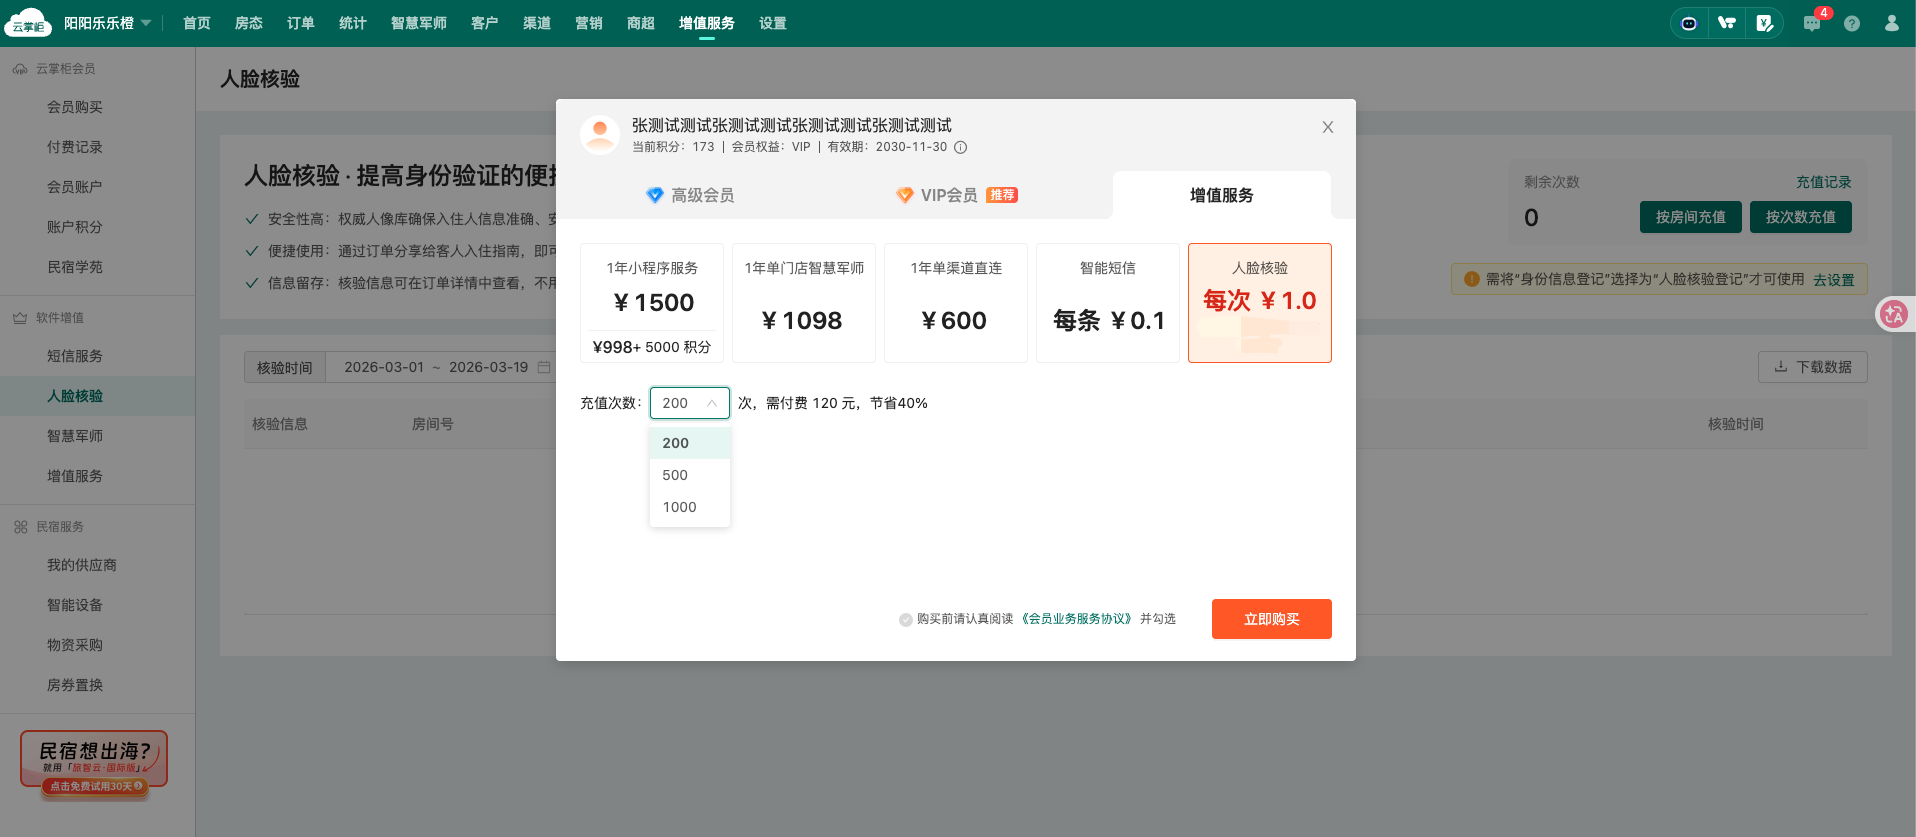This screenshot has width=1916, height=837.
Task: Open 设置 in the top navigation
Action: [x=773, y=23]
